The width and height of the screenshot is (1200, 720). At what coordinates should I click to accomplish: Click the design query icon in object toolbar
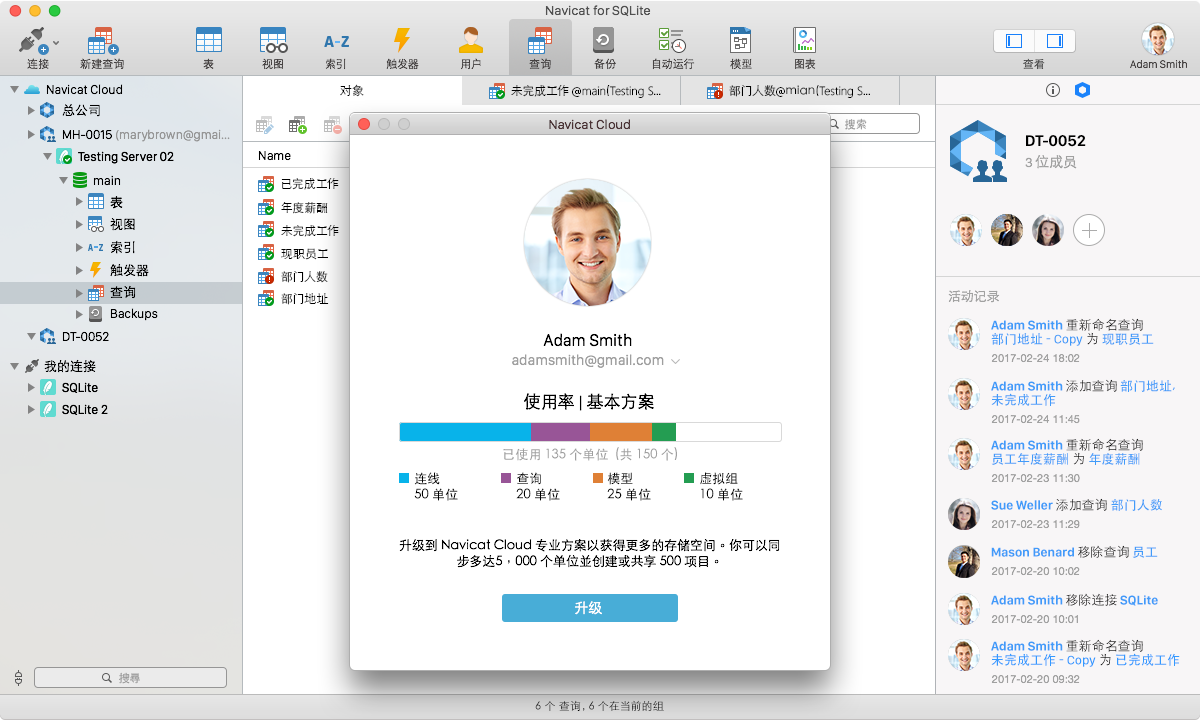(x=265, y=125)
